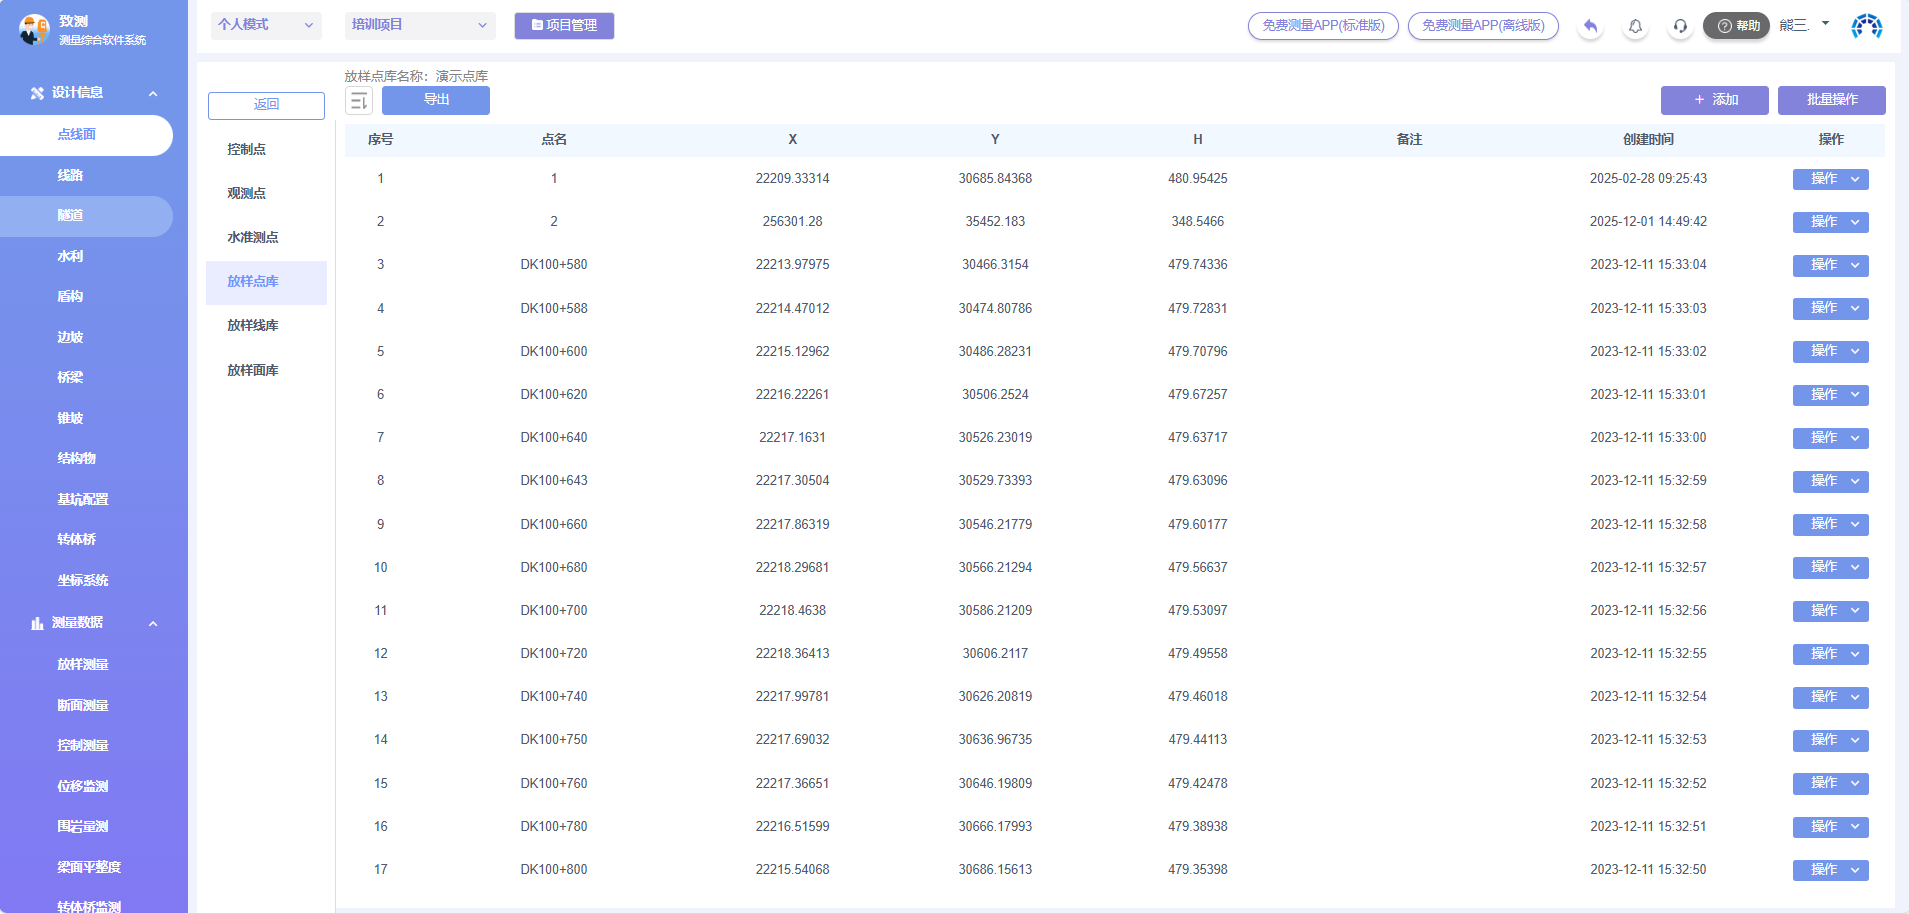Click the back arrow icon in top bar
The height and width of the screenshot is (914, 1909).
click(x=1590, y=26)
